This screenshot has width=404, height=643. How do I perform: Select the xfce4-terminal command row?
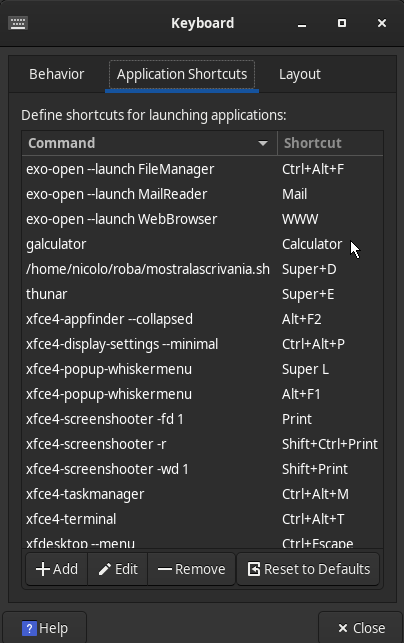(x=203, y=519)
